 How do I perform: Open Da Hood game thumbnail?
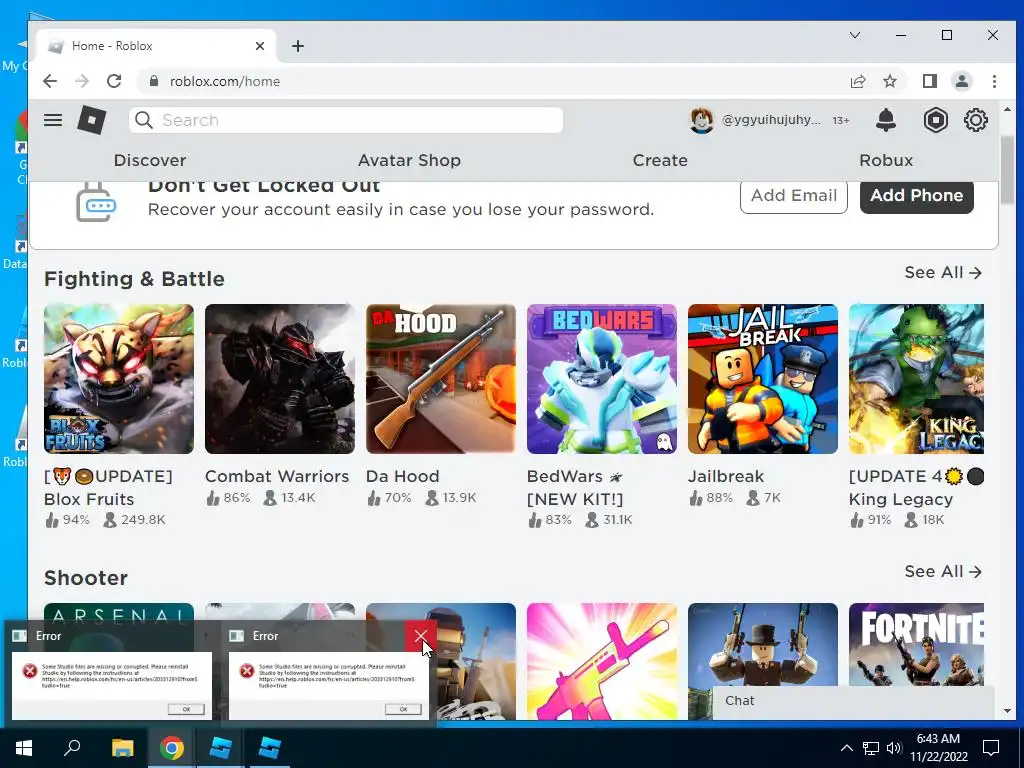click(441, 379)
